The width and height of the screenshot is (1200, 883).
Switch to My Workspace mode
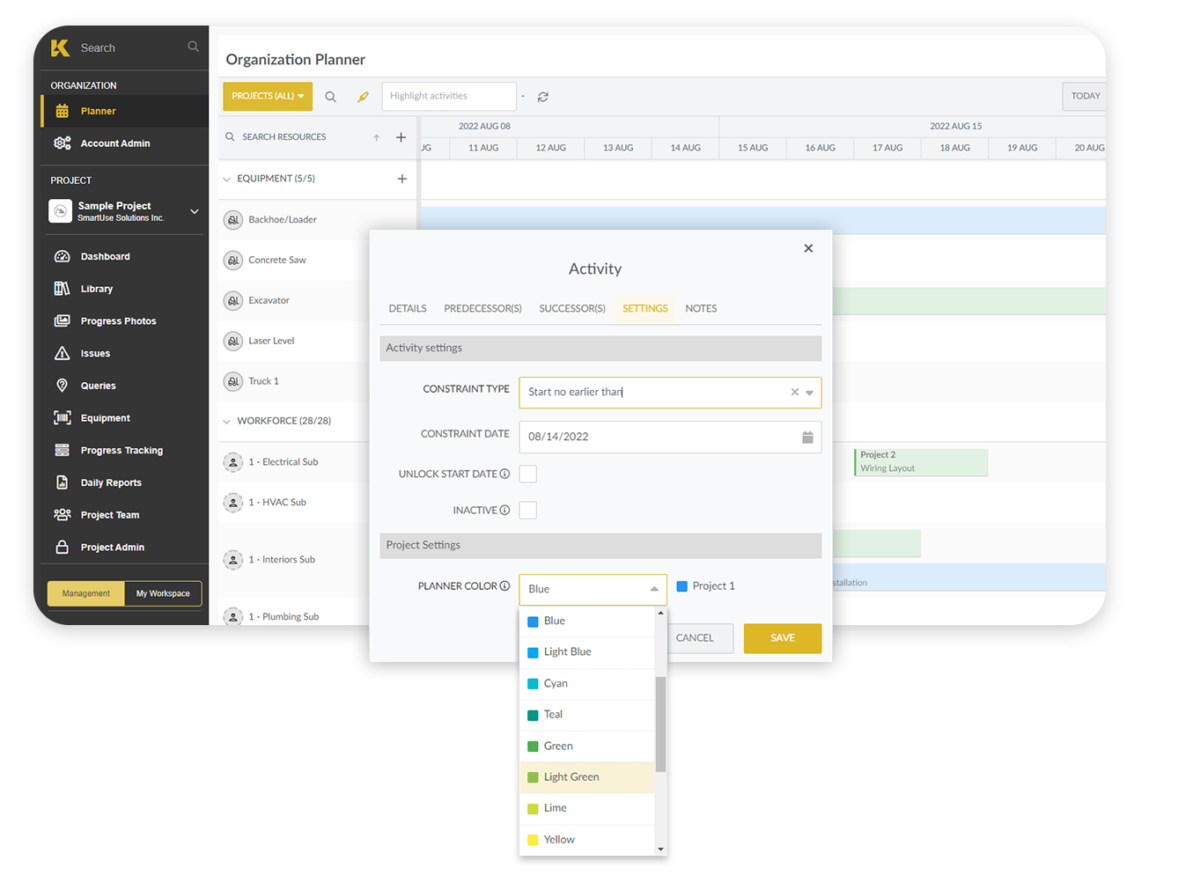[x=162, y=593]
